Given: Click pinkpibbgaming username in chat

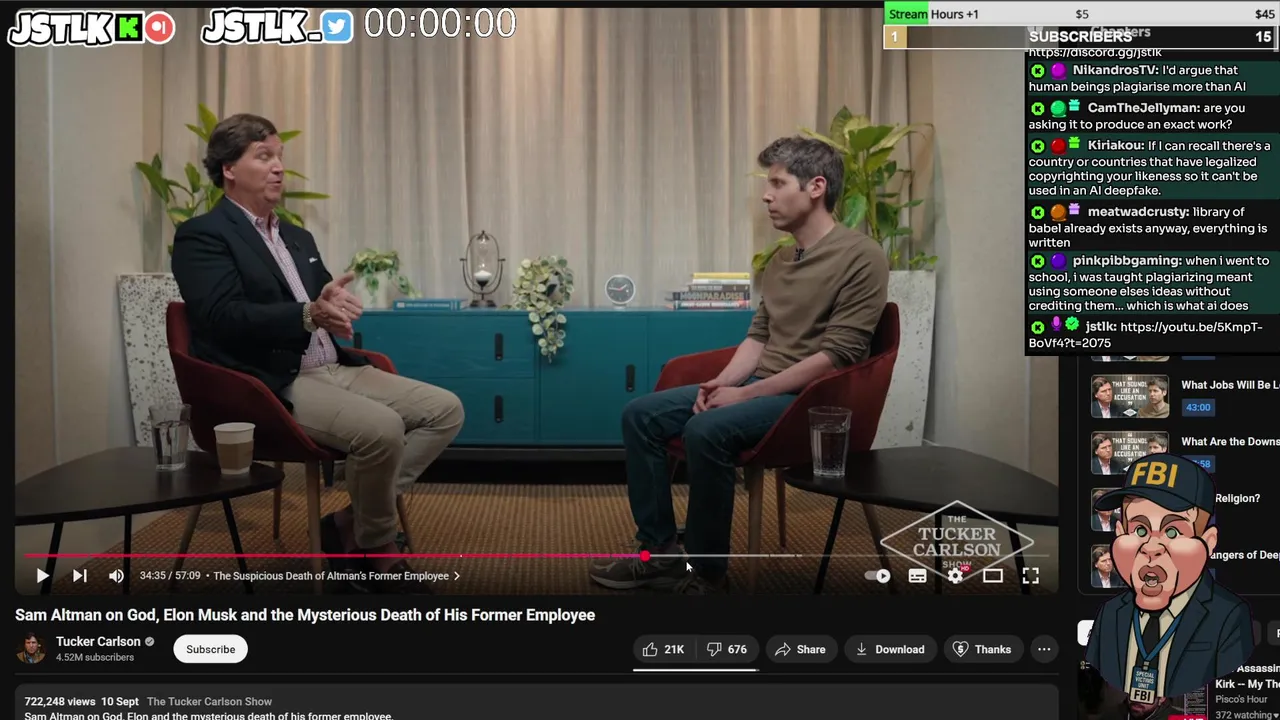Looking at the screenshot, I should pos(1126,261).
